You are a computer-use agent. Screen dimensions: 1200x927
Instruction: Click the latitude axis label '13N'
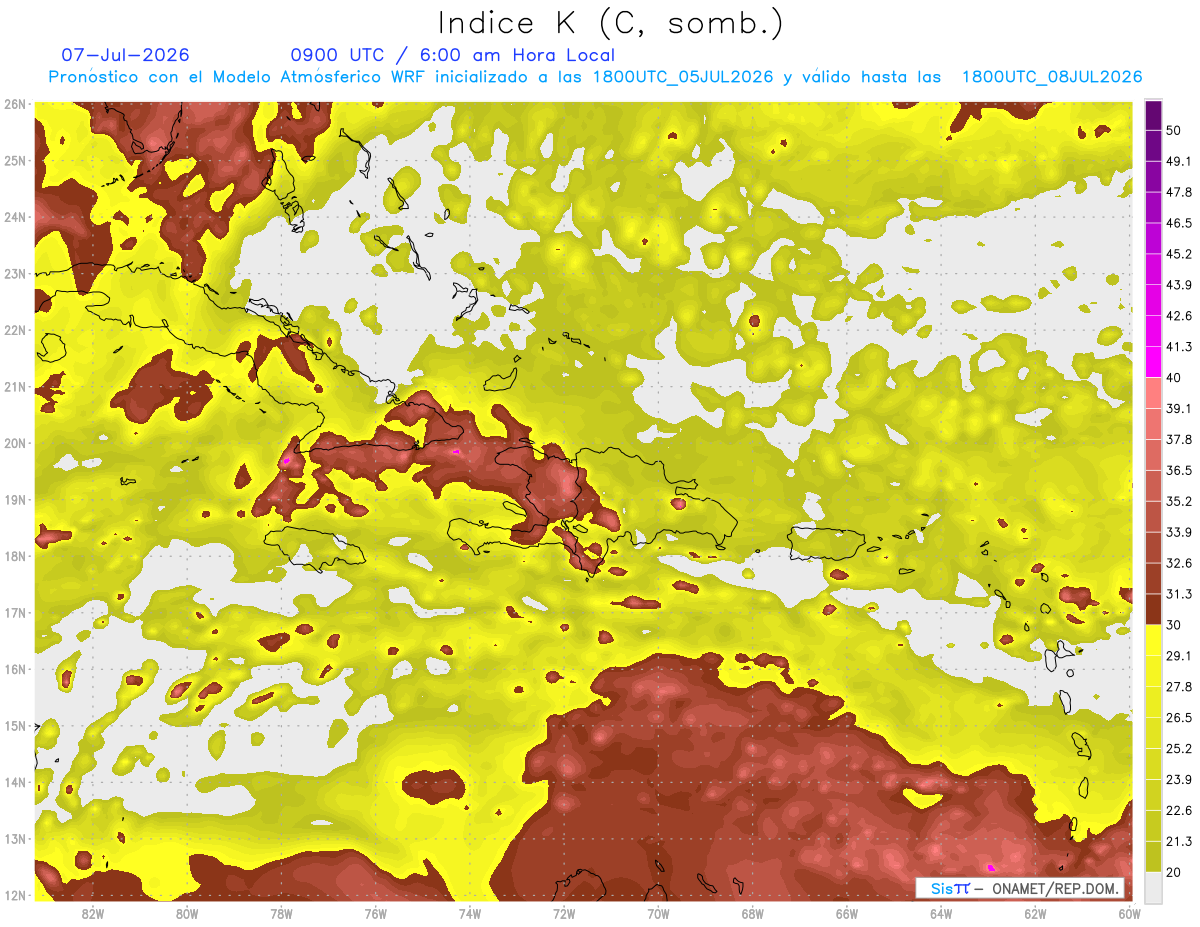[15, 839]
